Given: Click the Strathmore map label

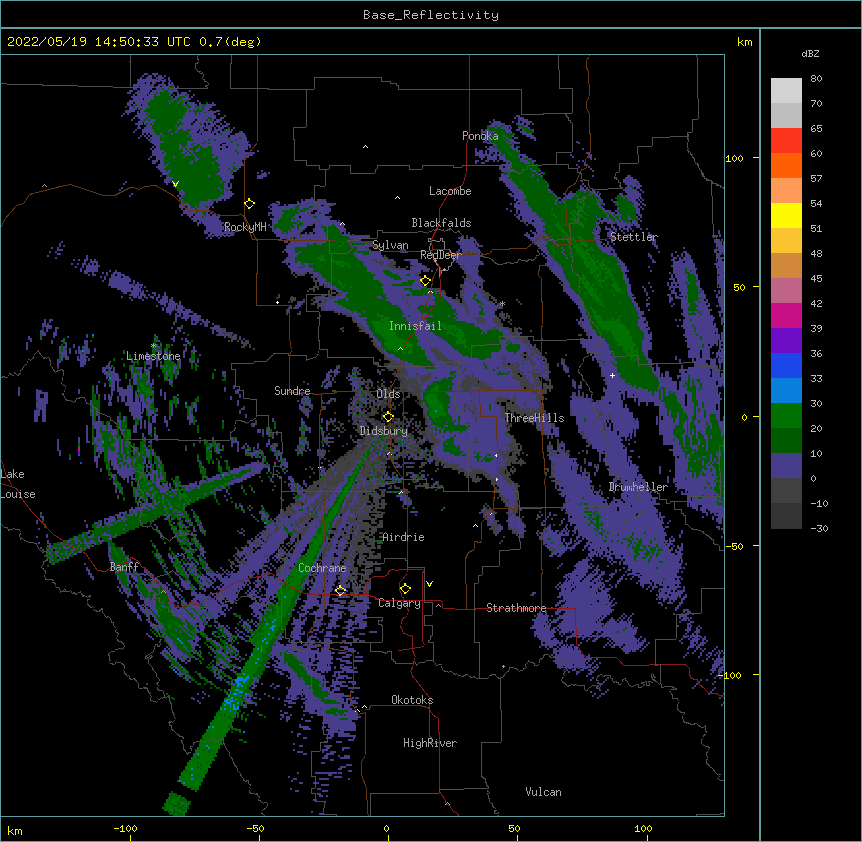Looking at the screenshot, I should point(516,608).
